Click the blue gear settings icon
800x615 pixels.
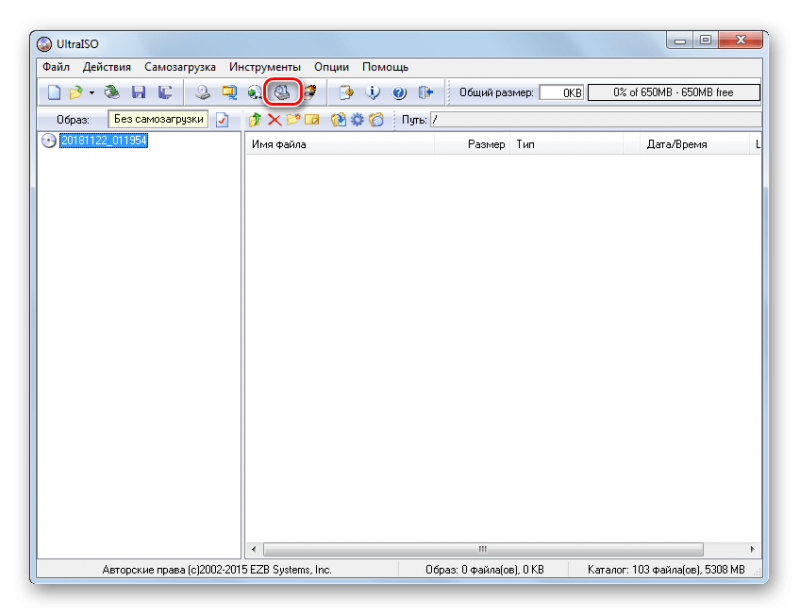click(x=357, y=120)
